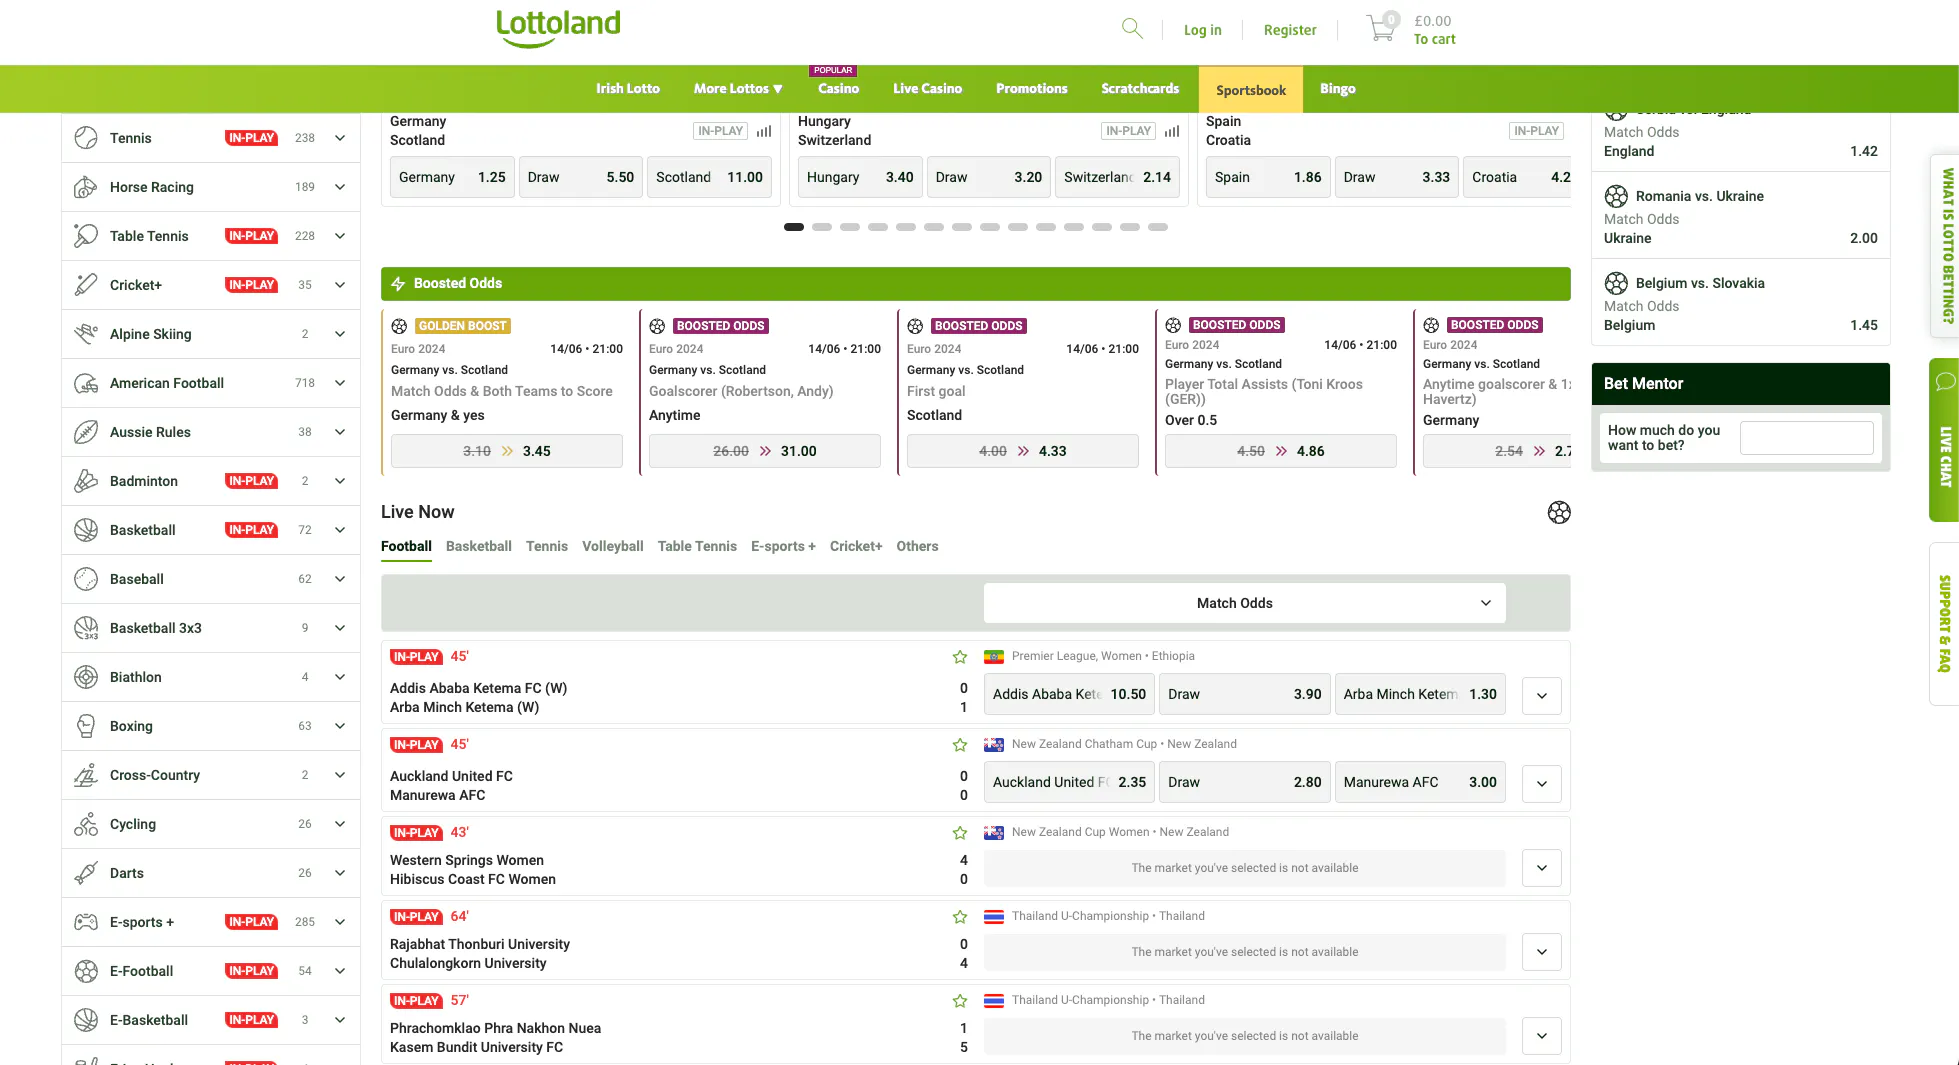Open the Scratchcards menu item
This screenshot has width=1959, height=1065.
pyautogui.click(x=1140, y=89)
